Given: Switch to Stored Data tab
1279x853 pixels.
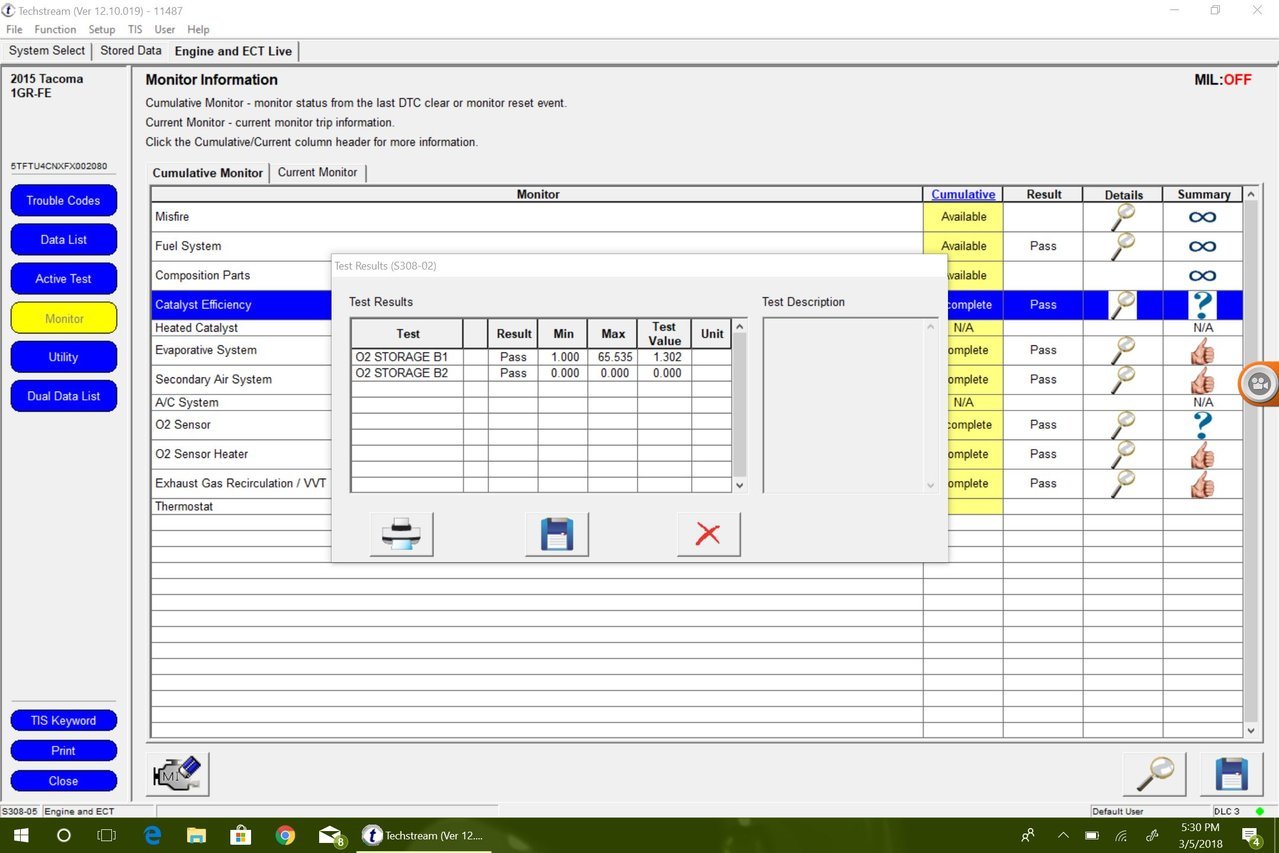Looking at the screenshot, I should coord(131,51).
